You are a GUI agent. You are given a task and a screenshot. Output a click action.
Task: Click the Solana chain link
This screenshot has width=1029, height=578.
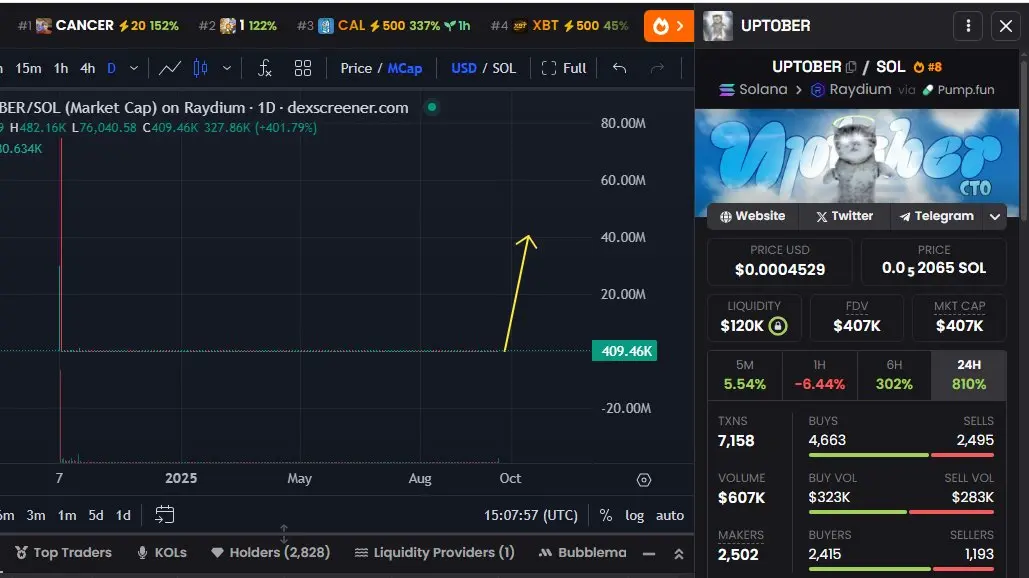pyautogui.click(x=753, y=89)
